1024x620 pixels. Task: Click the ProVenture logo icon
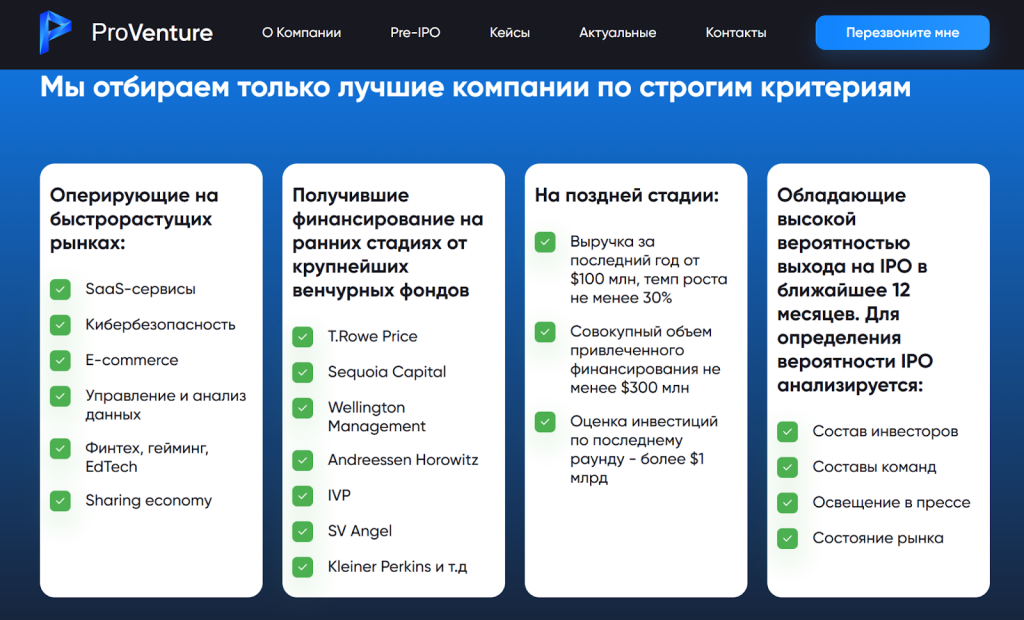coord(55,32)
